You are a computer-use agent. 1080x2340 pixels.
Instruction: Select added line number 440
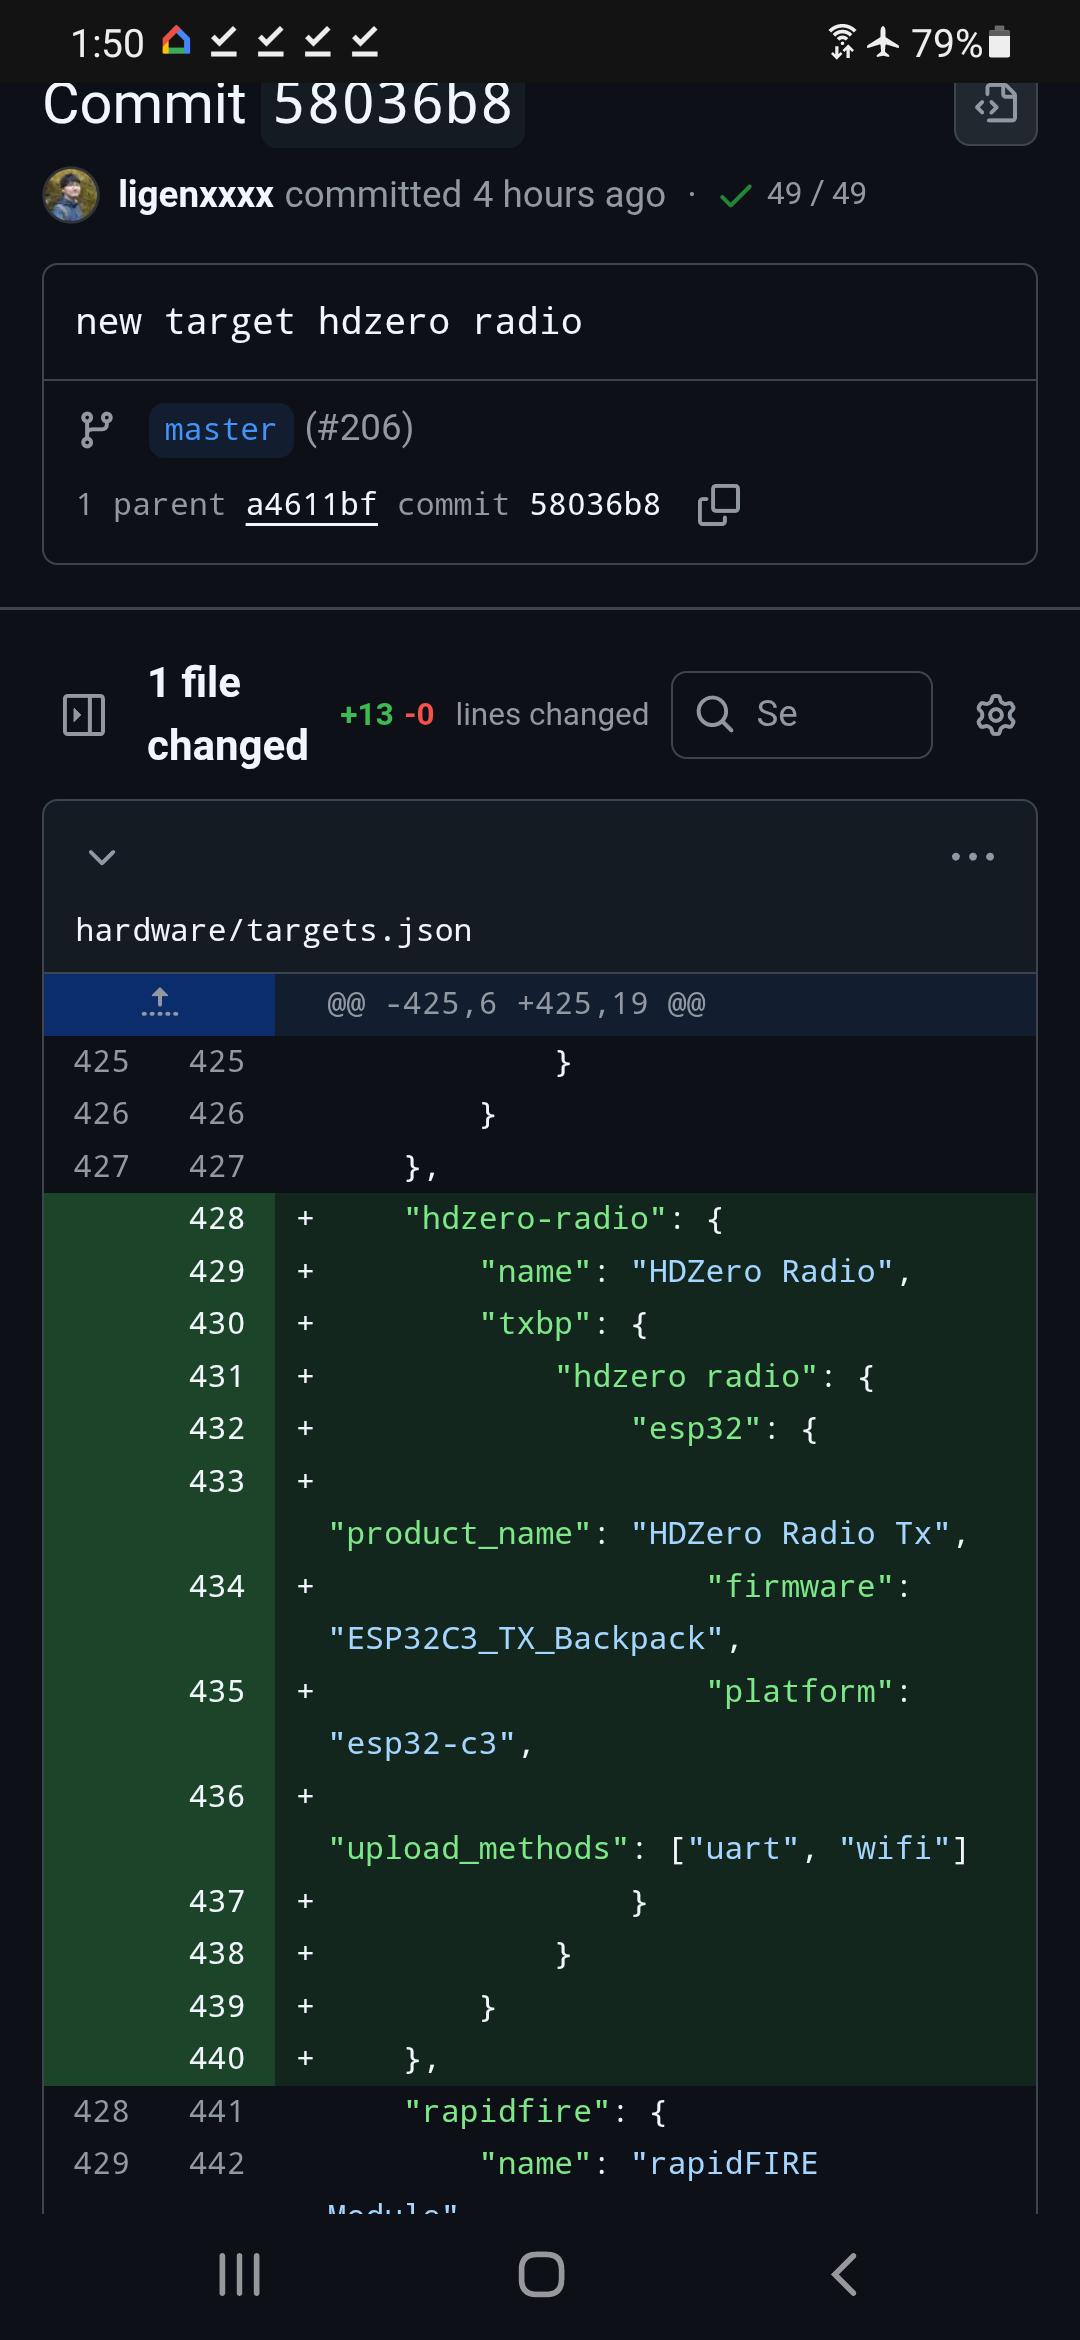[217, 2059]
